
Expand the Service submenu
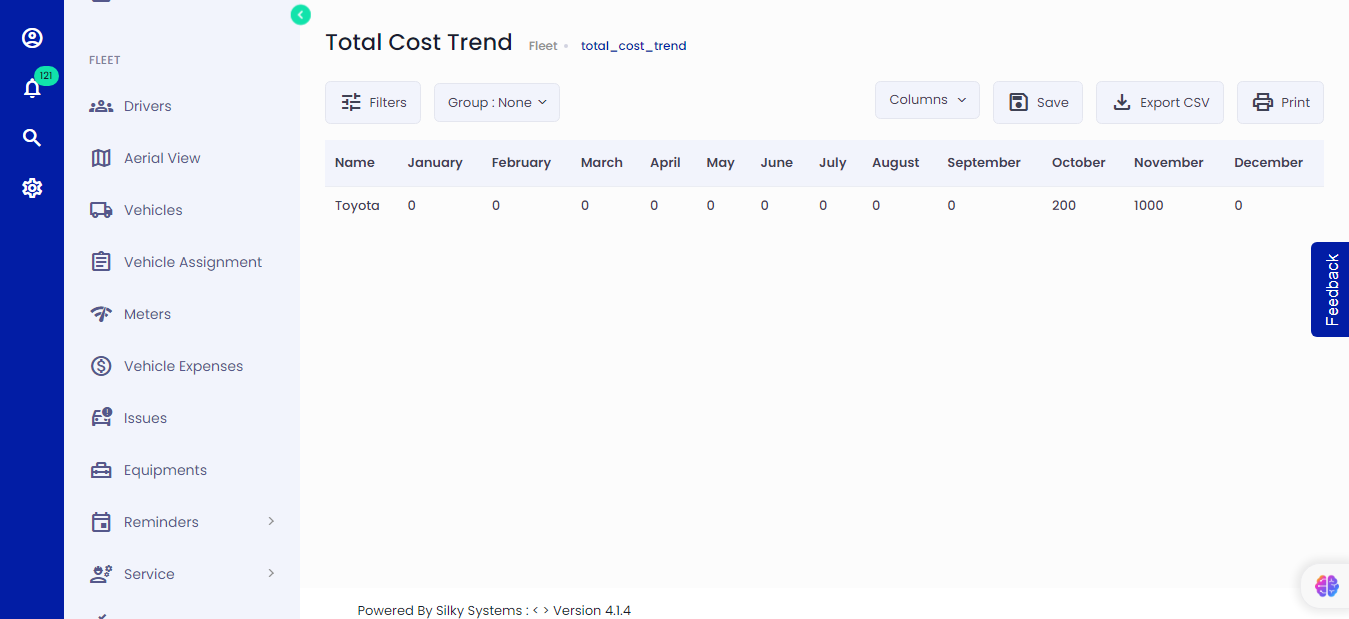pyautogui.click(x=271, y=574)
